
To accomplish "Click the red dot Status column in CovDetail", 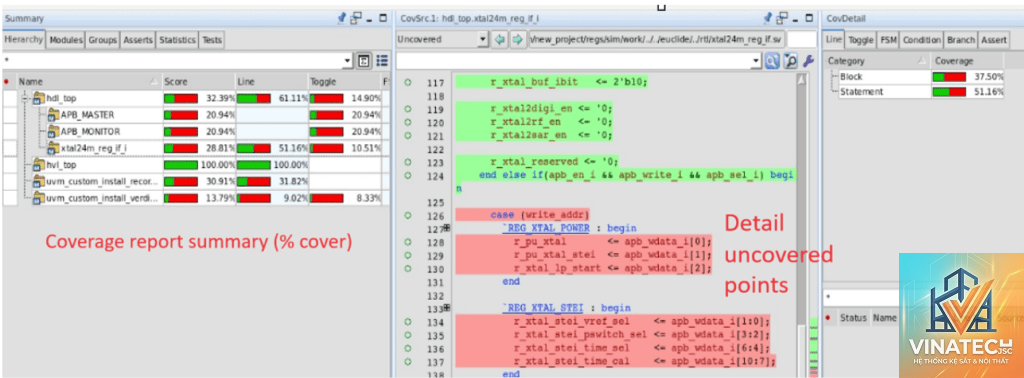I will pos(829,318).
